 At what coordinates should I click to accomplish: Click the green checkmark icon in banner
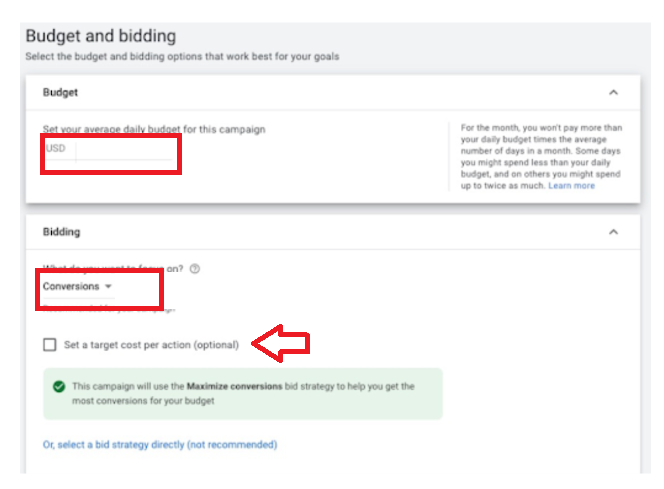[x=59, y=387]
